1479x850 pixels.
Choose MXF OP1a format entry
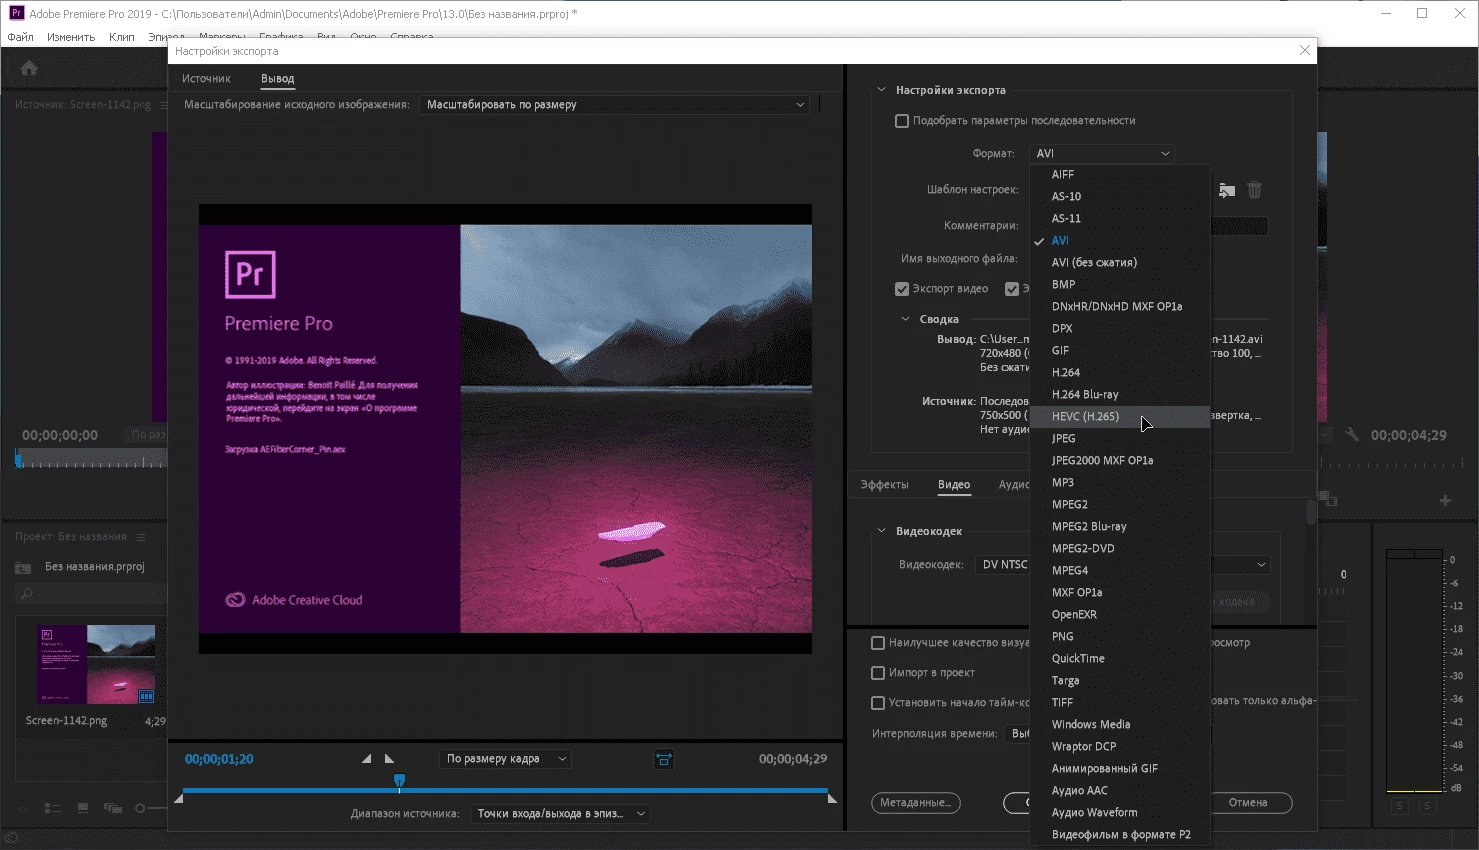pyautogui.click(x=1120, y=592)
